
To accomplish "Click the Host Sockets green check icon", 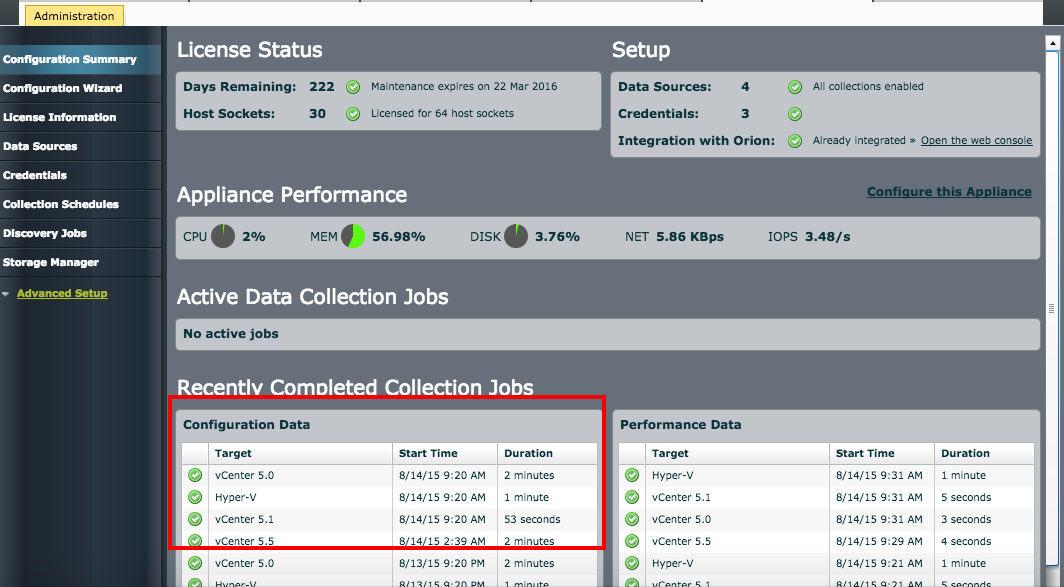I will [353, 114].
